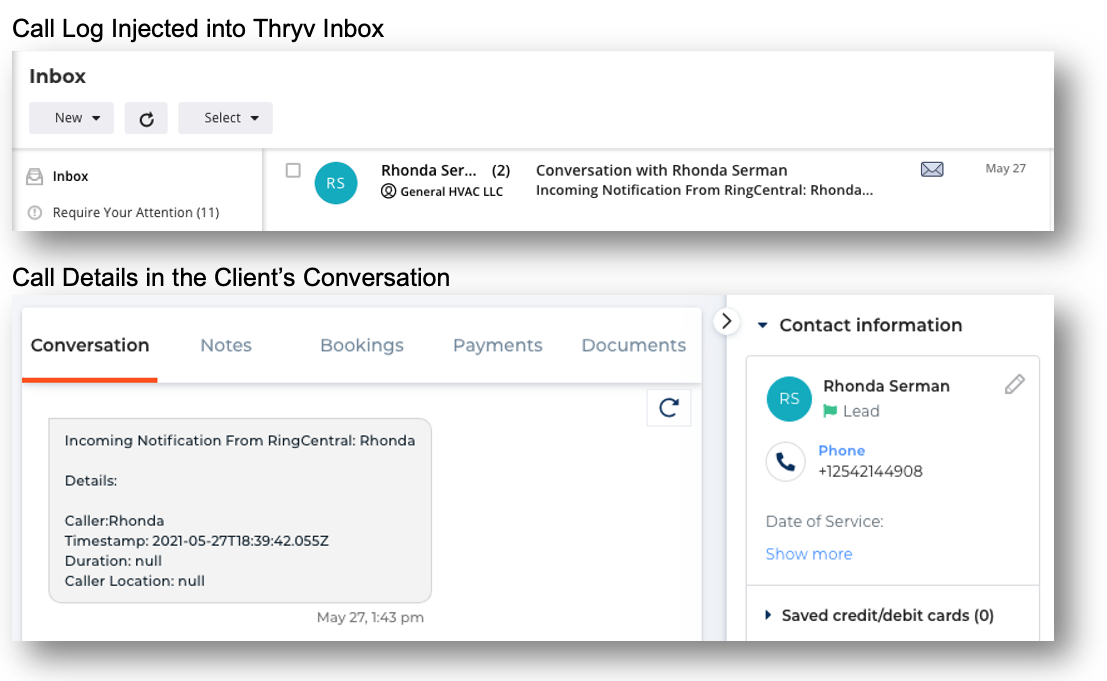Edit contact details using the pencil icon

coord(1015,384)
